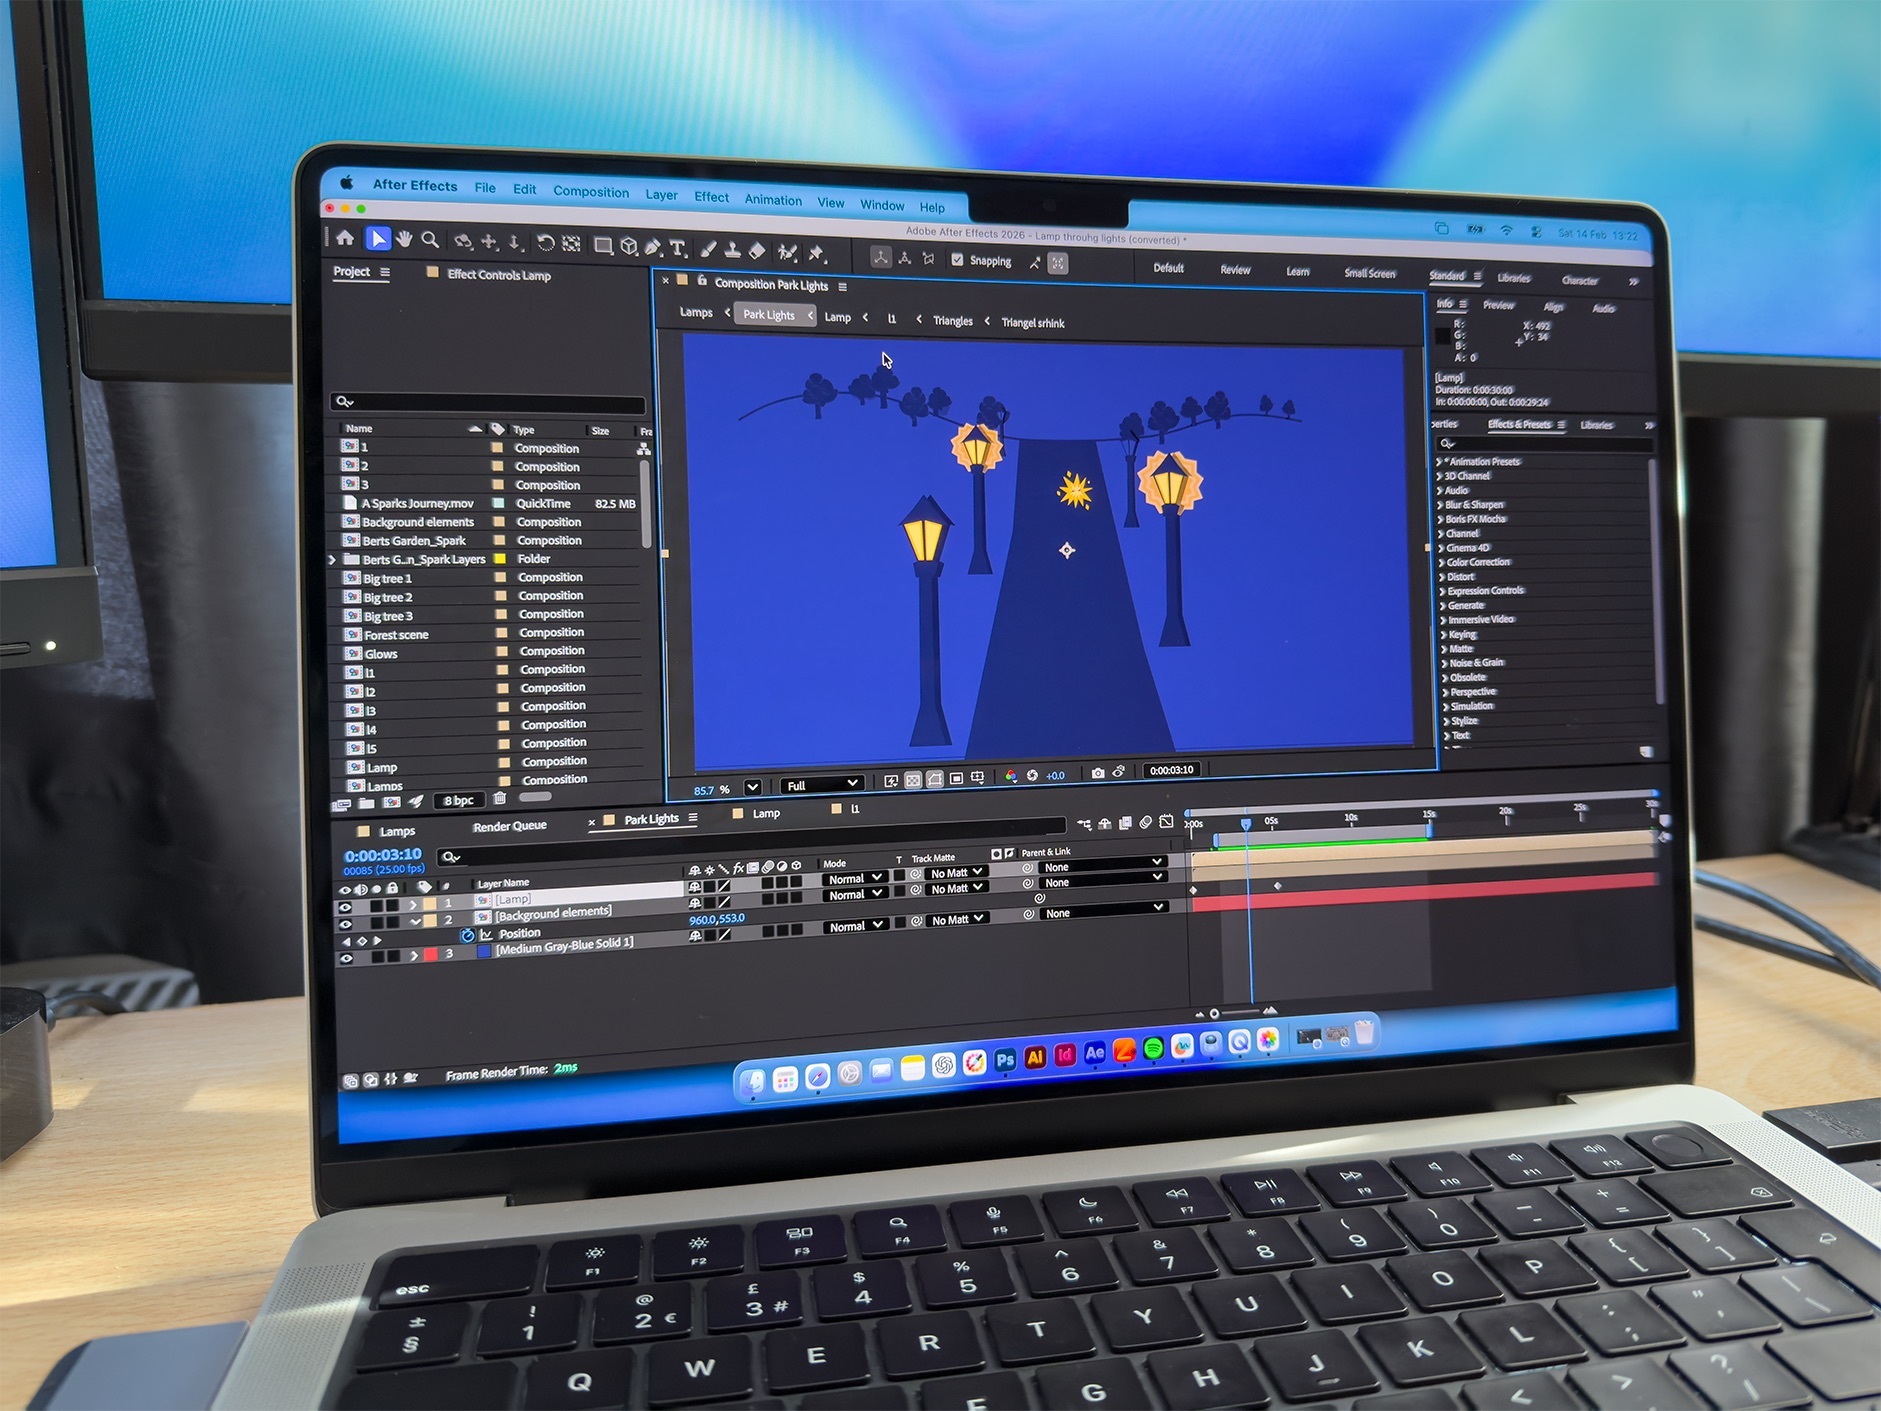
Task: Open Photoshop from the dock
Action: pyautogui.click(x=1005, y=1060)
